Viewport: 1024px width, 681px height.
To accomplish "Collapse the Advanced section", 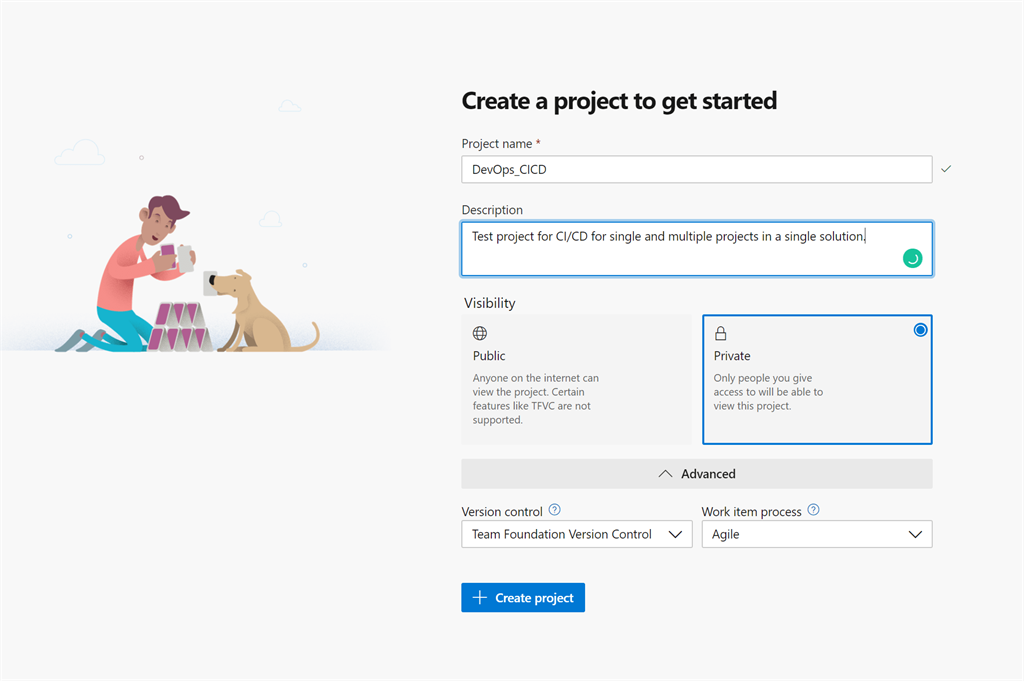I will [696, 473].
